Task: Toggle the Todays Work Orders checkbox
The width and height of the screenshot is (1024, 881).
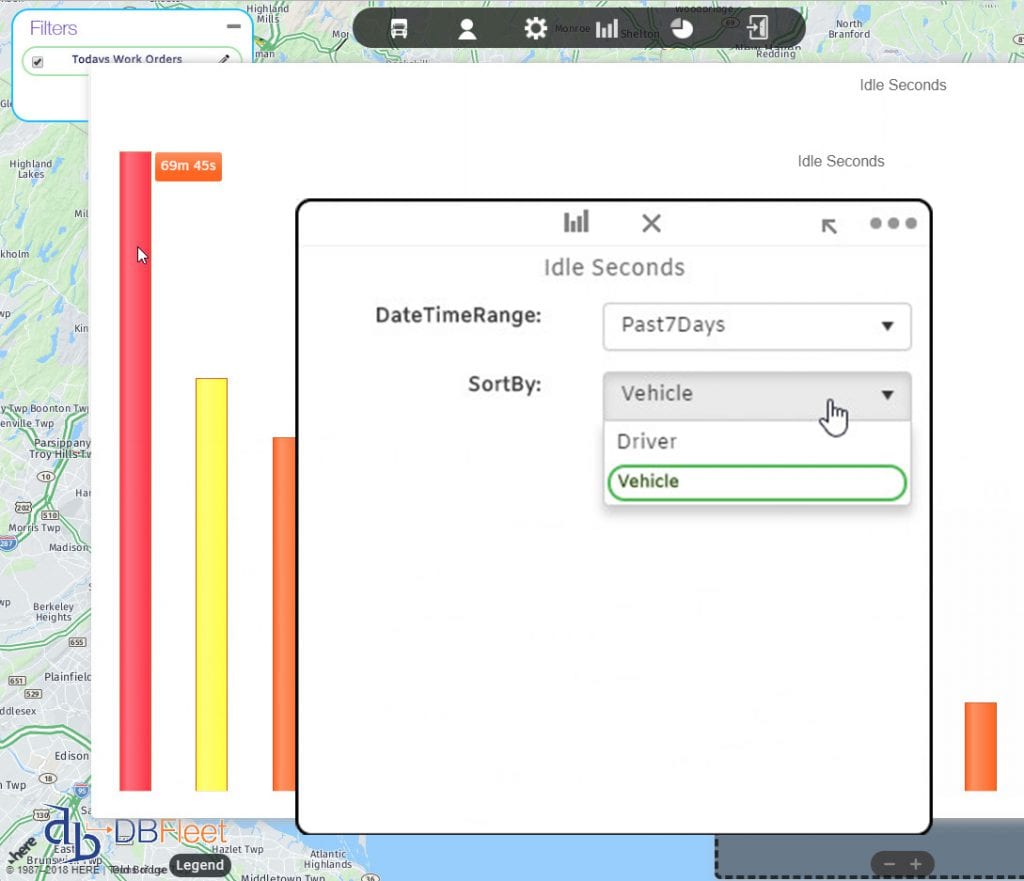Action: click(x=38, y=59)
